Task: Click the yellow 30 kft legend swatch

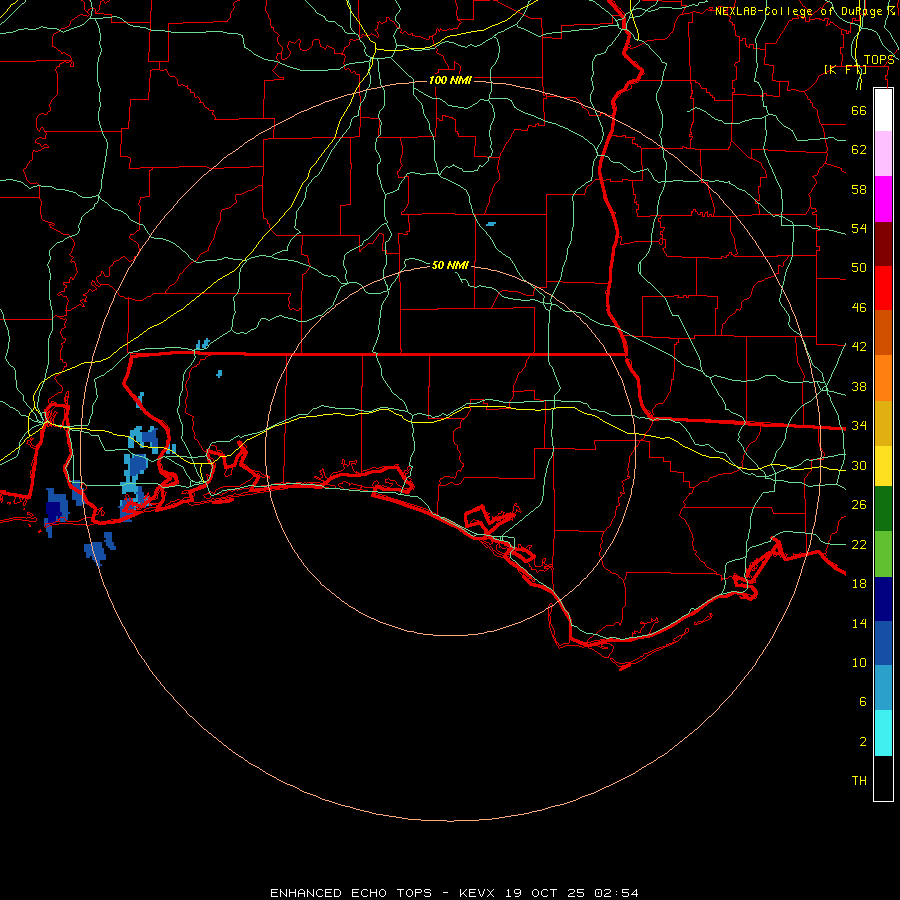Action: (x=883, y=466)
